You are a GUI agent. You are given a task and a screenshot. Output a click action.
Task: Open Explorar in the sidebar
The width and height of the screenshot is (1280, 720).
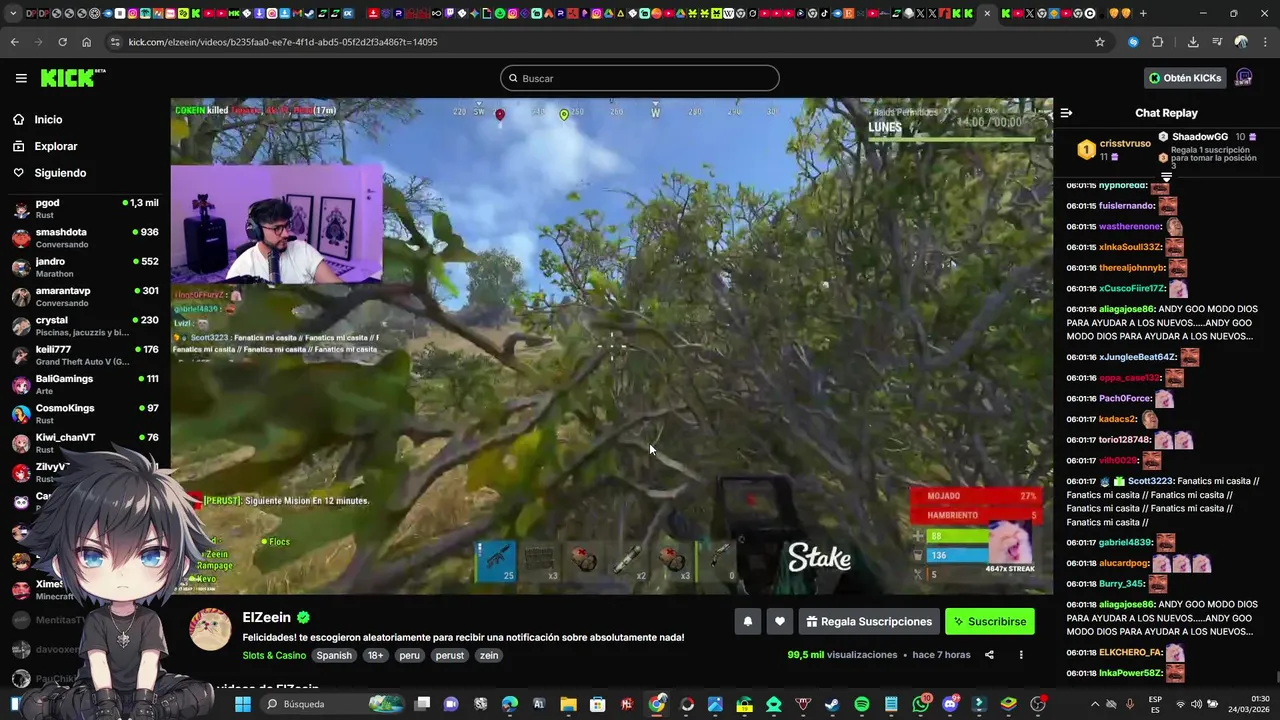55,146
